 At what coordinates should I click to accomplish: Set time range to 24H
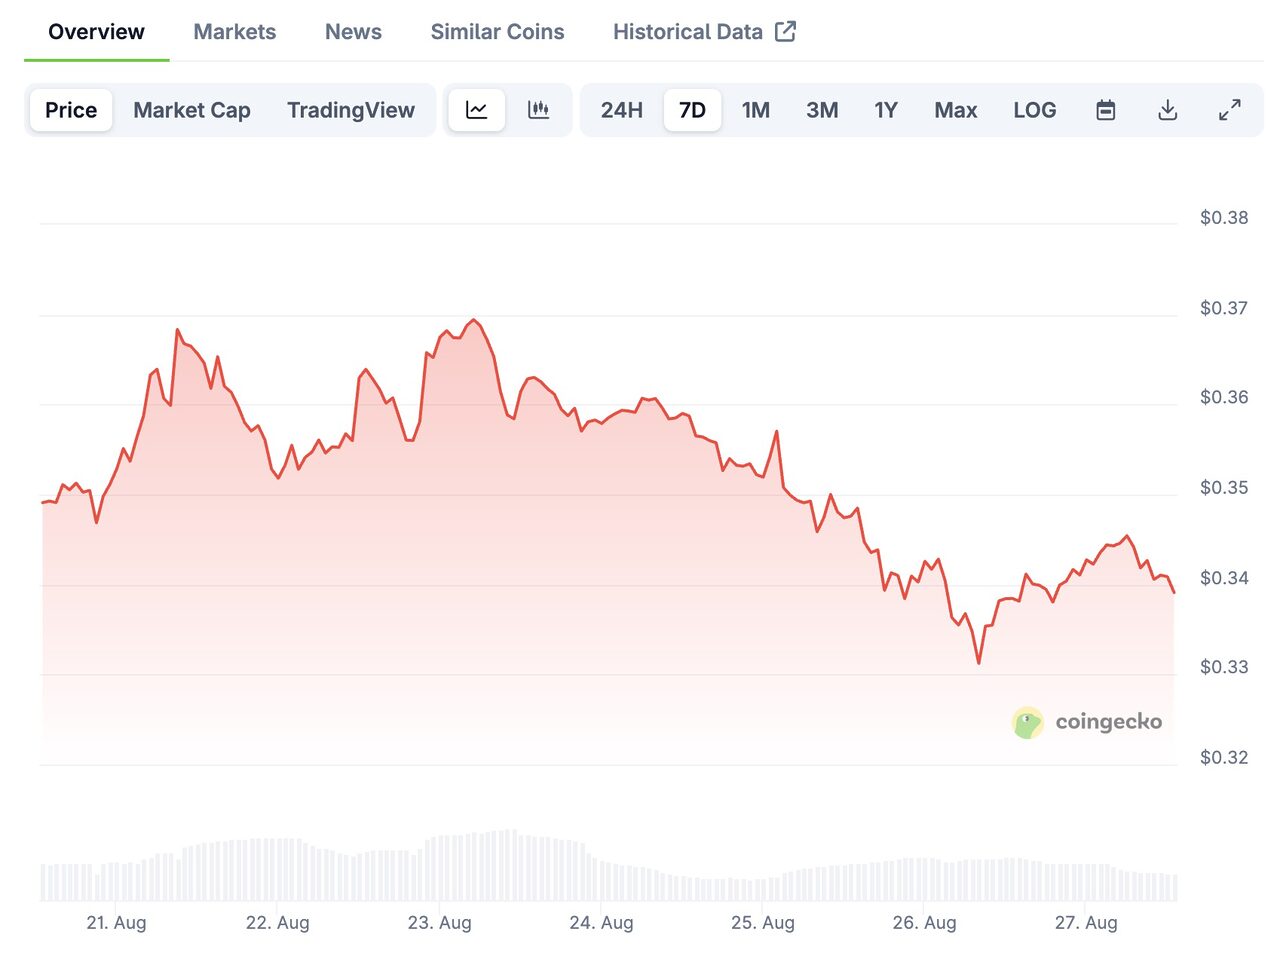pos(621,110)
